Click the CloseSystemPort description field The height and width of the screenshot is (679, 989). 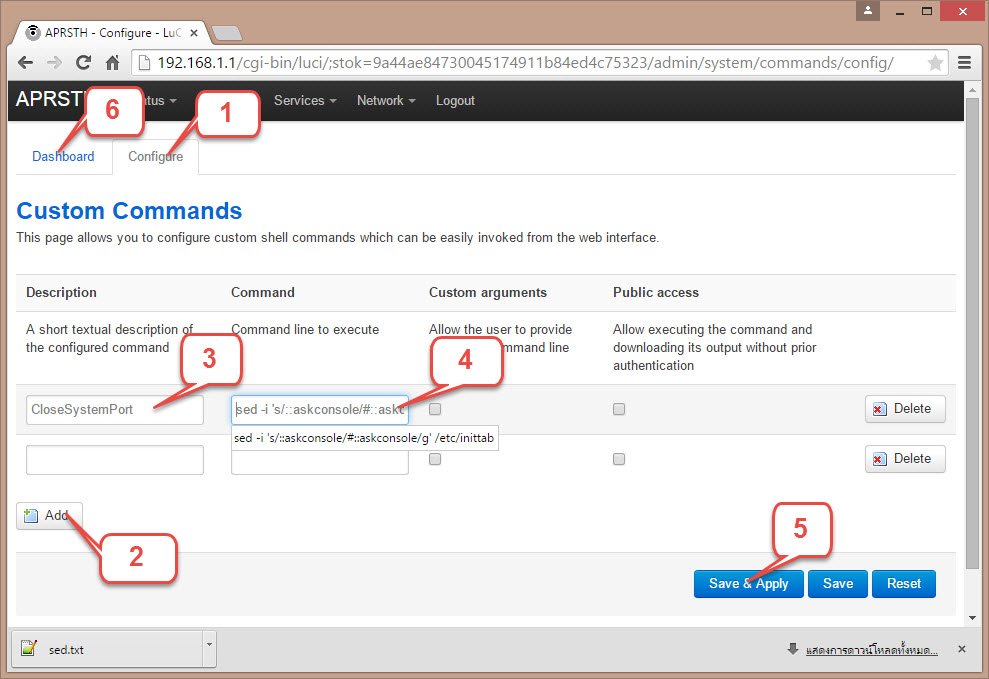(115, 410)
